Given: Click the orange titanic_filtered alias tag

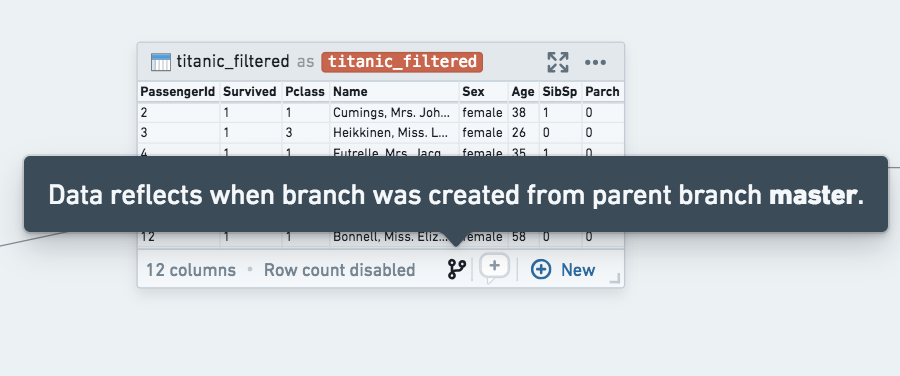Looking at the screenshot, I should [x=402, y=62].
